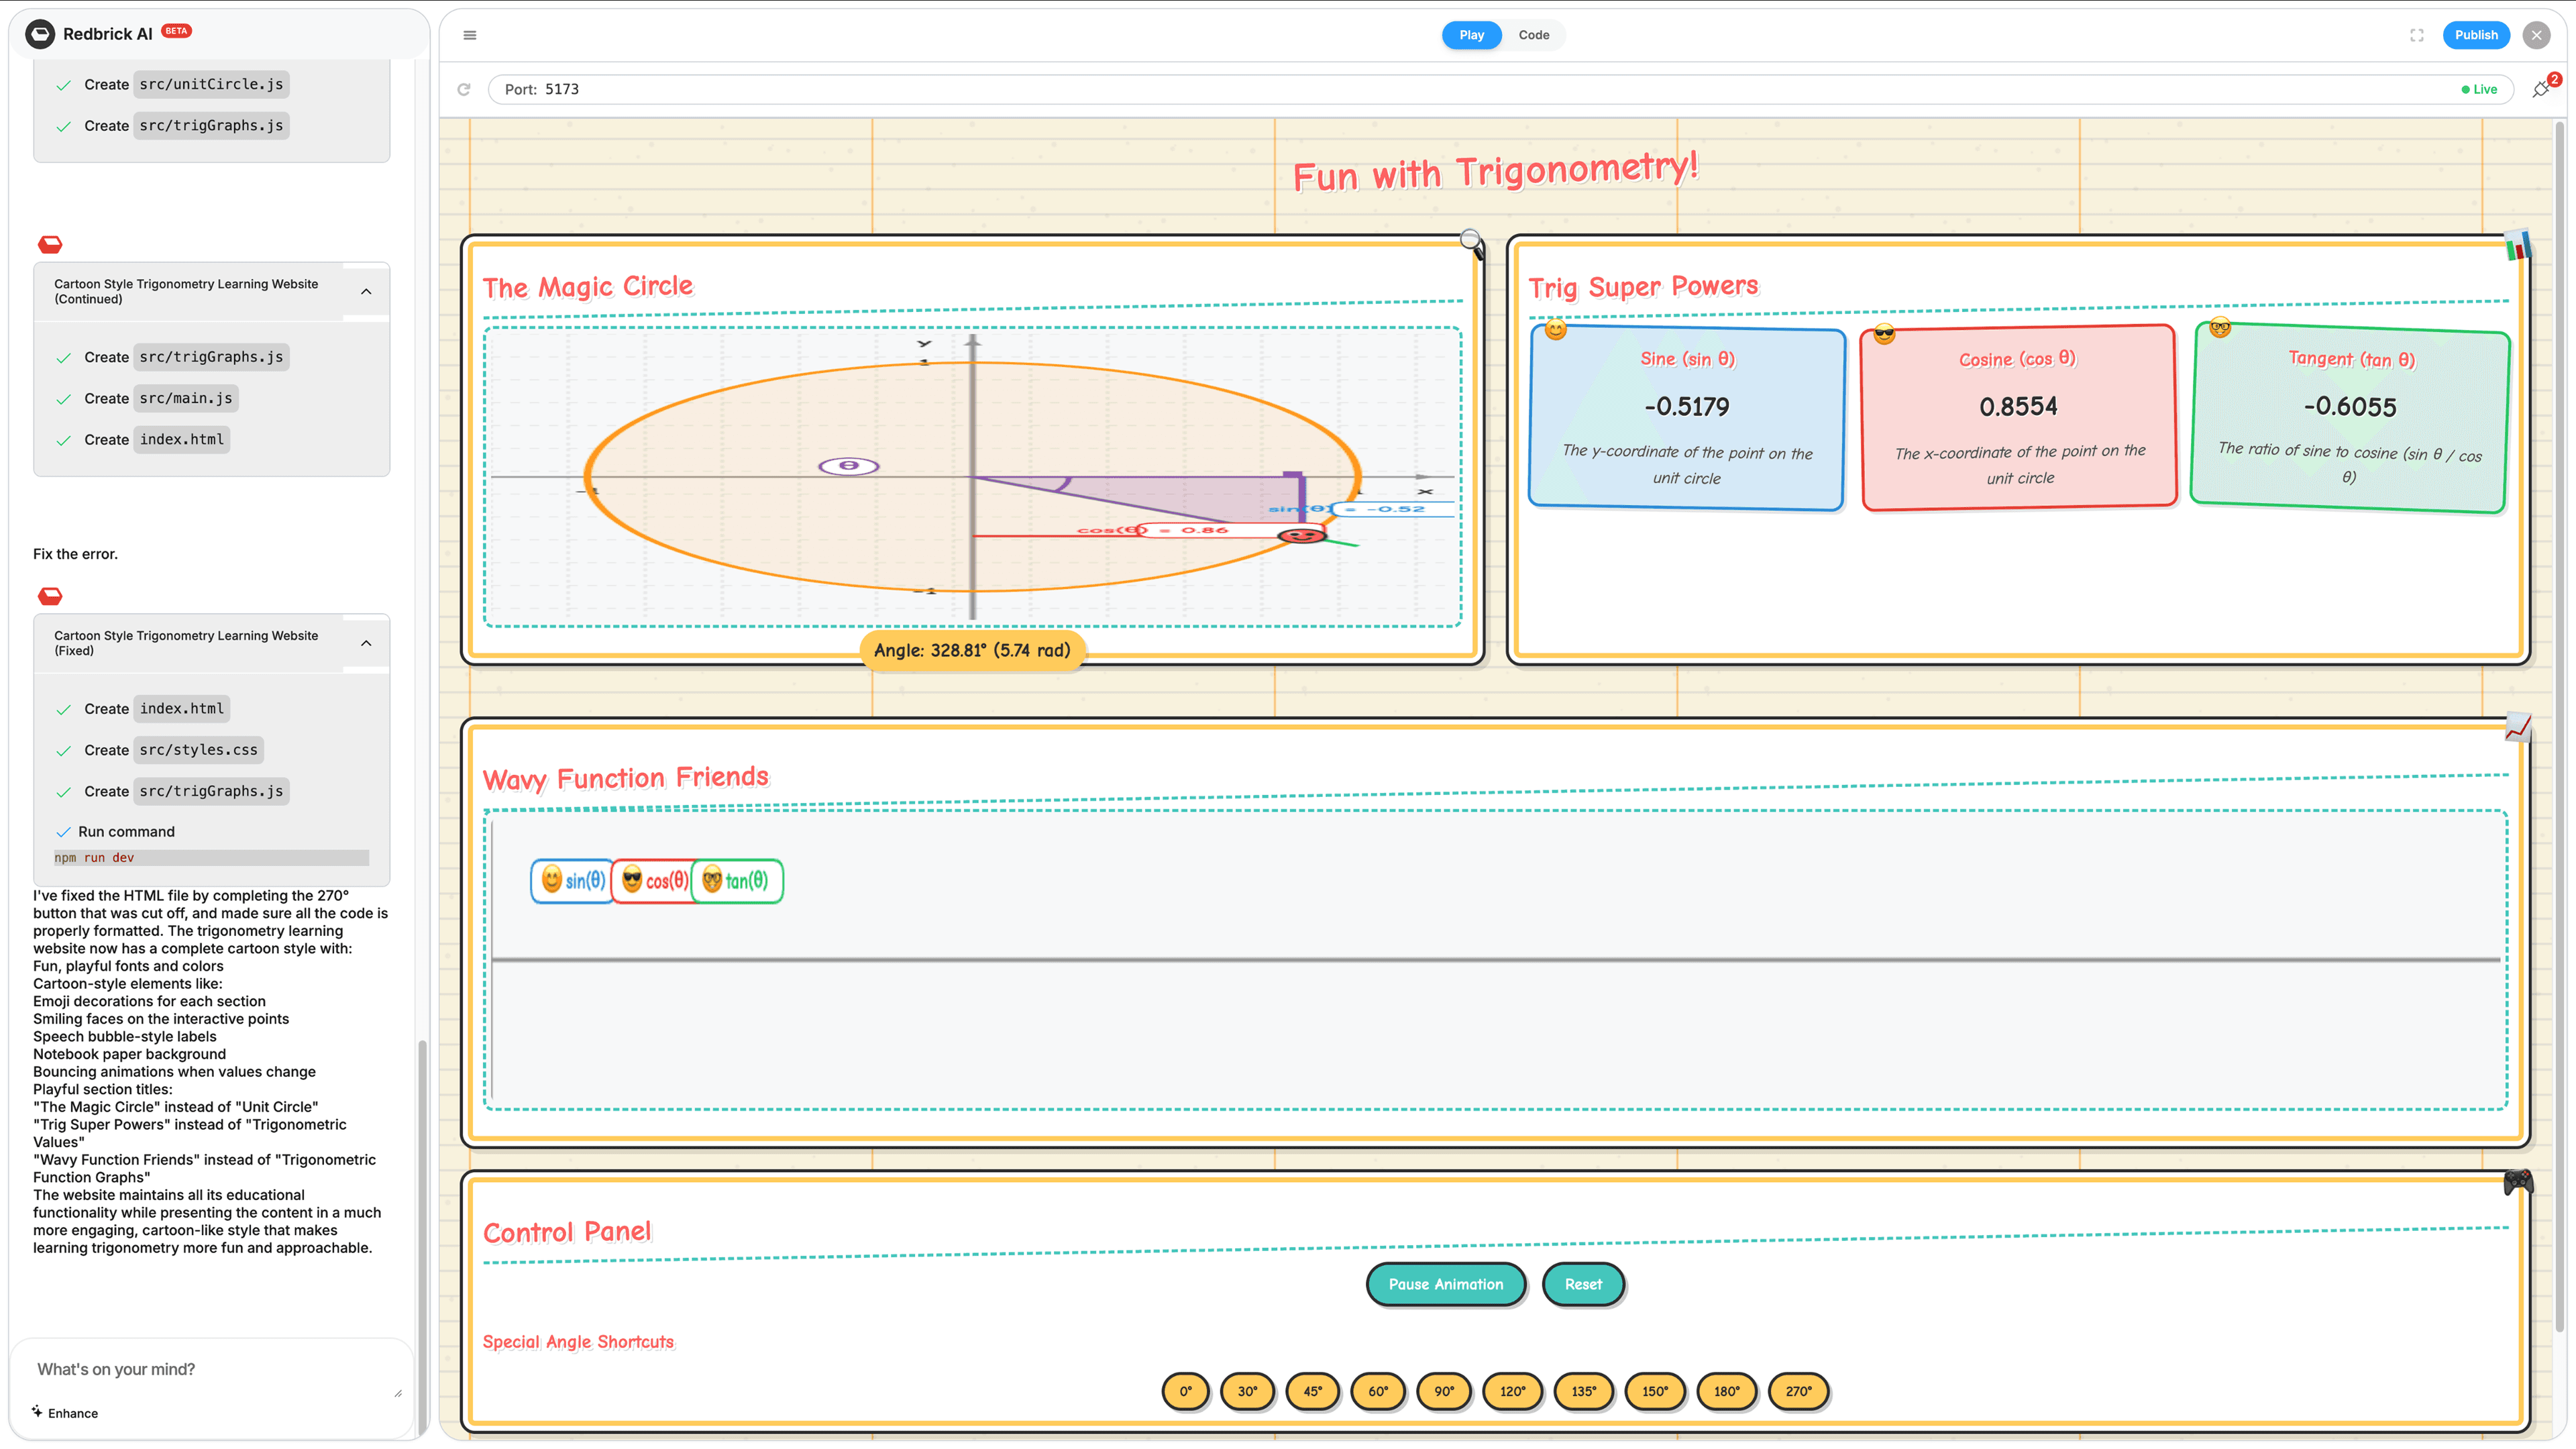The image size is (2576, 1449).
Task: Click the 90° angle shortcut
Action: point(1444,1391)
